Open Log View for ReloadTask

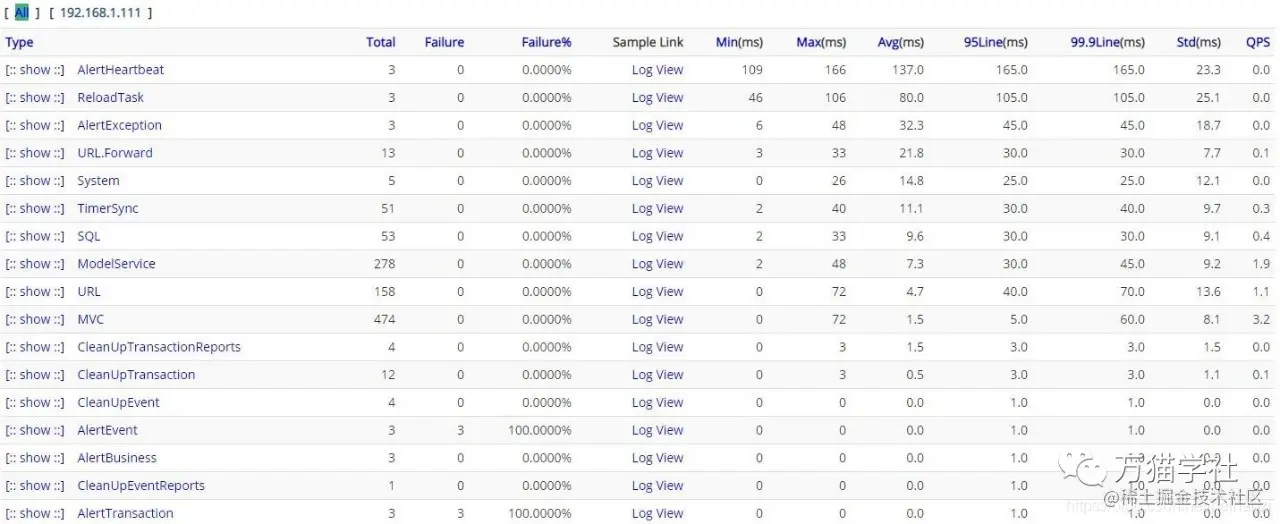[657, 98]
